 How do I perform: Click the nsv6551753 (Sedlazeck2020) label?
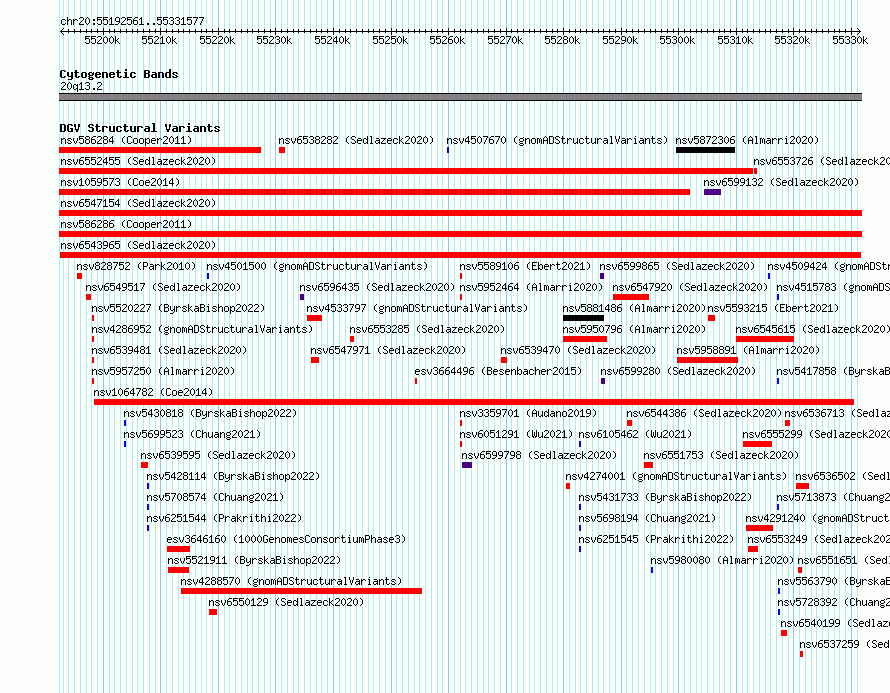point(721,455)
